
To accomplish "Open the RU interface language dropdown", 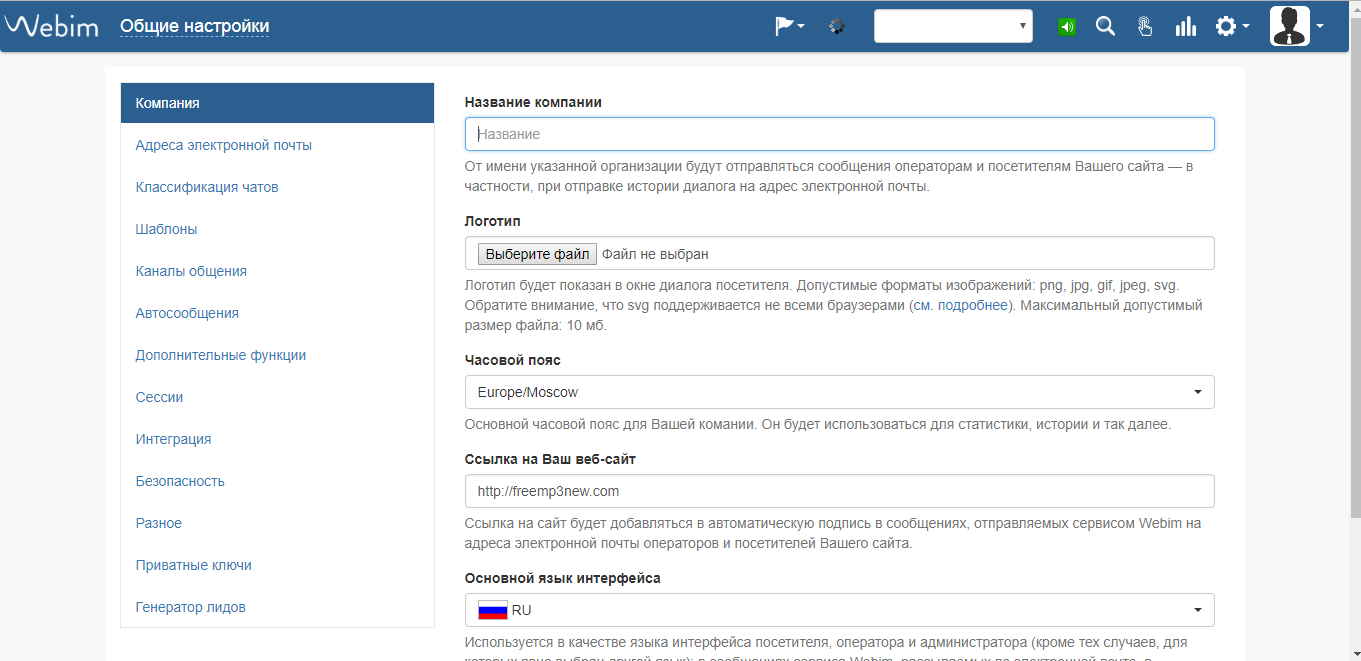I will point(839,609).
